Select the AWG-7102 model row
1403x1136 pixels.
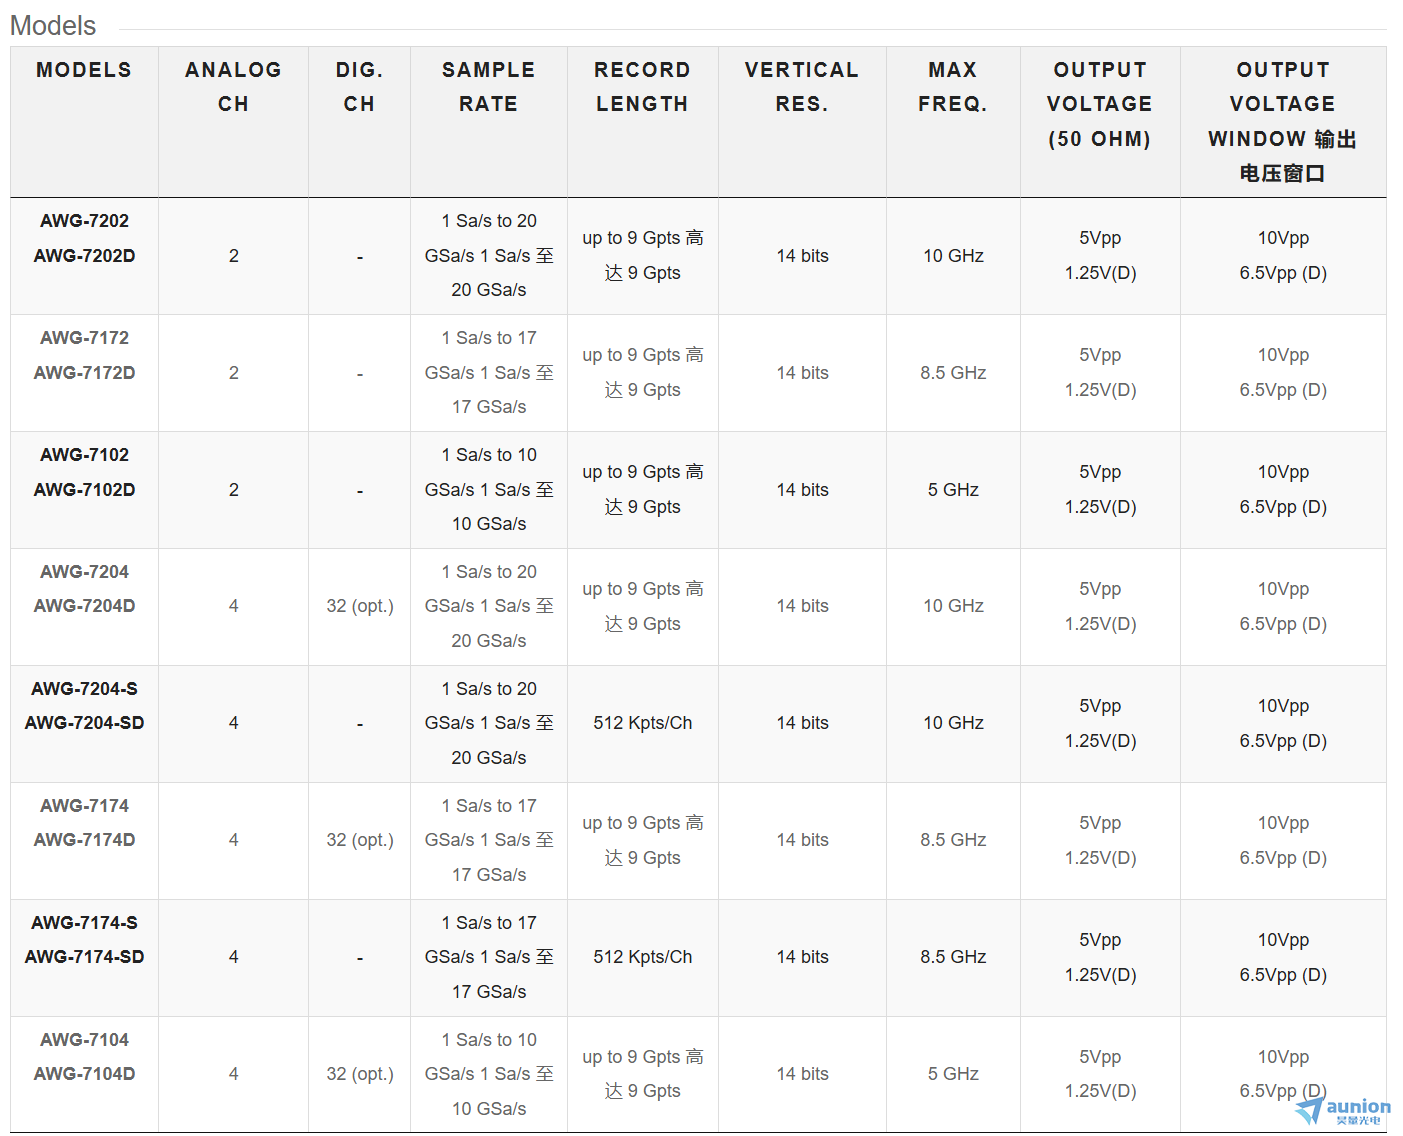click(698, 490)
